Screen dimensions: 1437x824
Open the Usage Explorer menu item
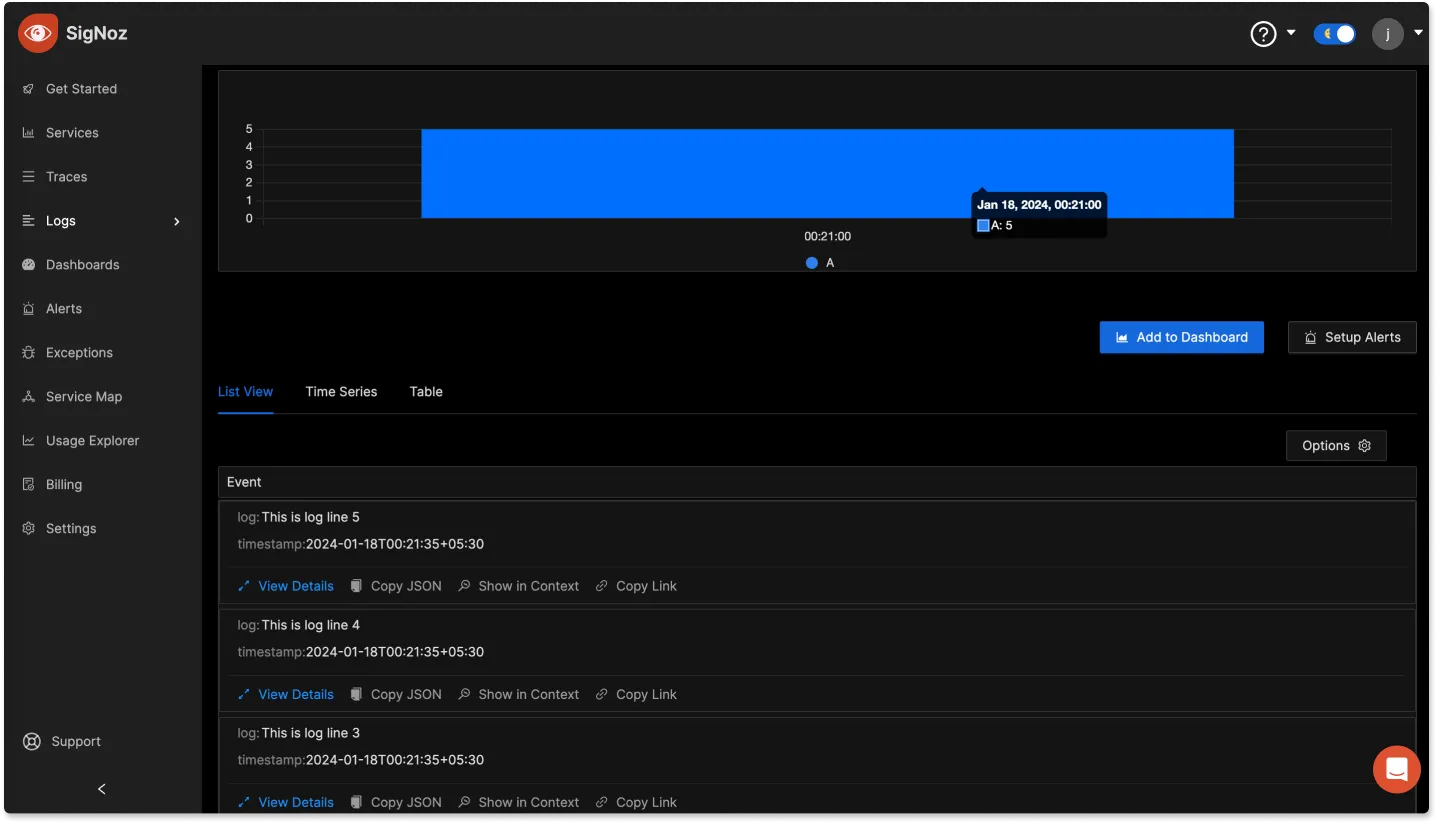pyautogui.click(x=92, y=441)
